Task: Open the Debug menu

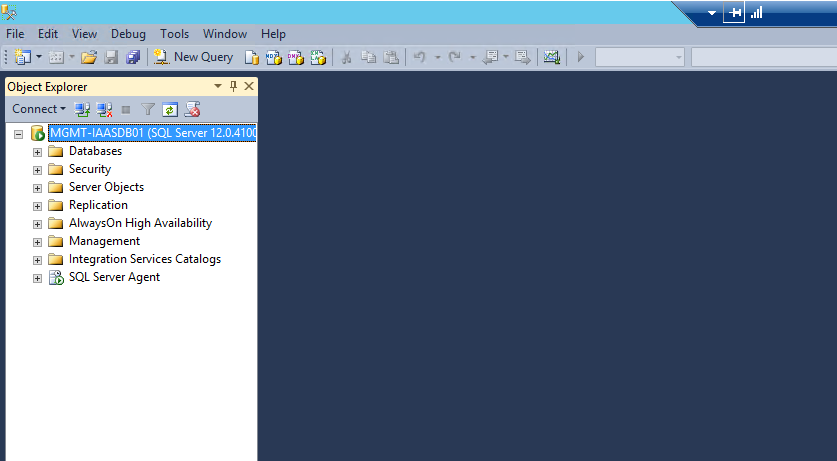Action: 128,34
